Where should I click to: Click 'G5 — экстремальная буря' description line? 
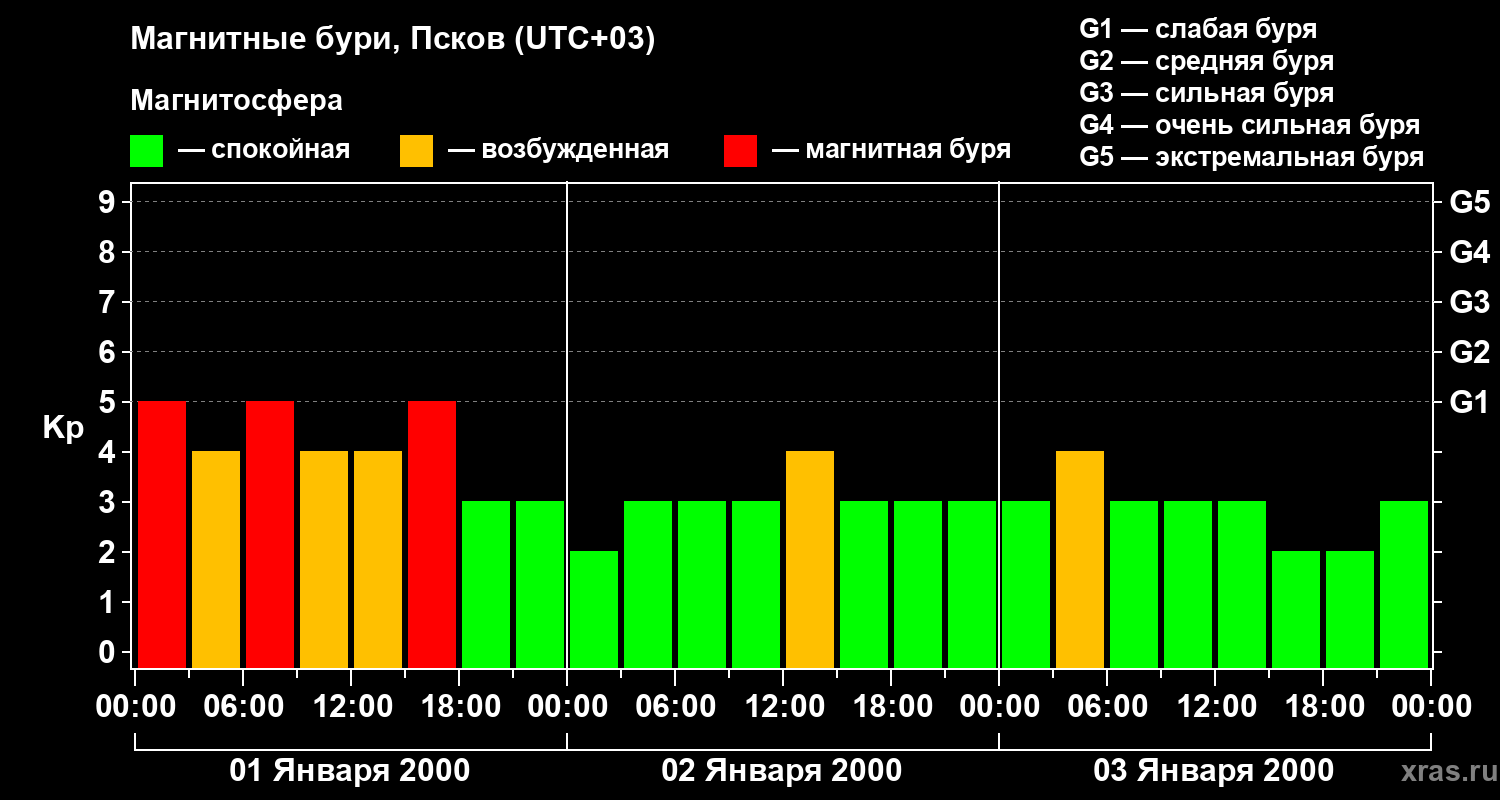(1251, 157)
